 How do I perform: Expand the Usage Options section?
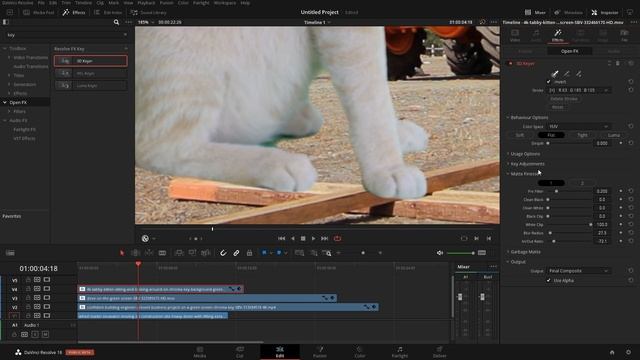[x=525, y=154]
